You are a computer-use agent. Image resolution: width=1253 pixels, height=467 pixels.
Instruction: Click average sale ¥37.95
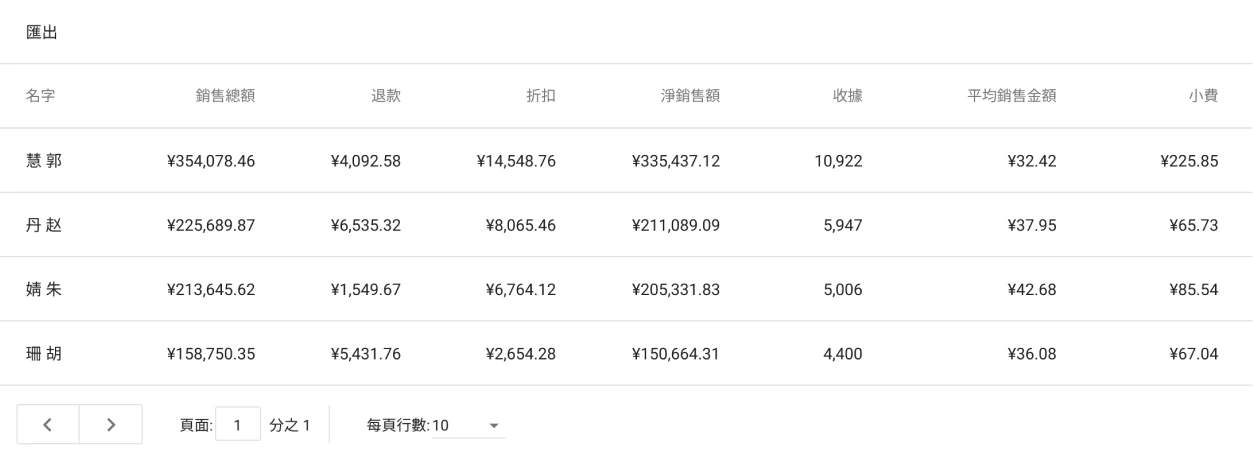click(x=1033, y=225)
